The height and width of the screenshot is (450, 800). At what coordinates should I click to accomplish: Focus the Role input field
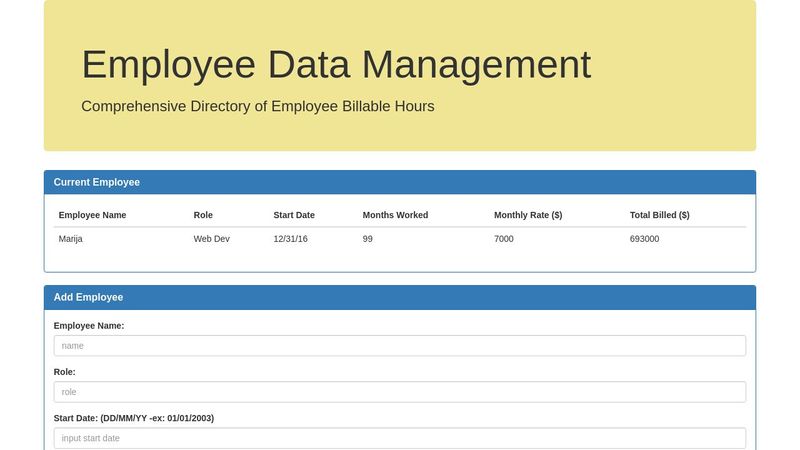399,392
